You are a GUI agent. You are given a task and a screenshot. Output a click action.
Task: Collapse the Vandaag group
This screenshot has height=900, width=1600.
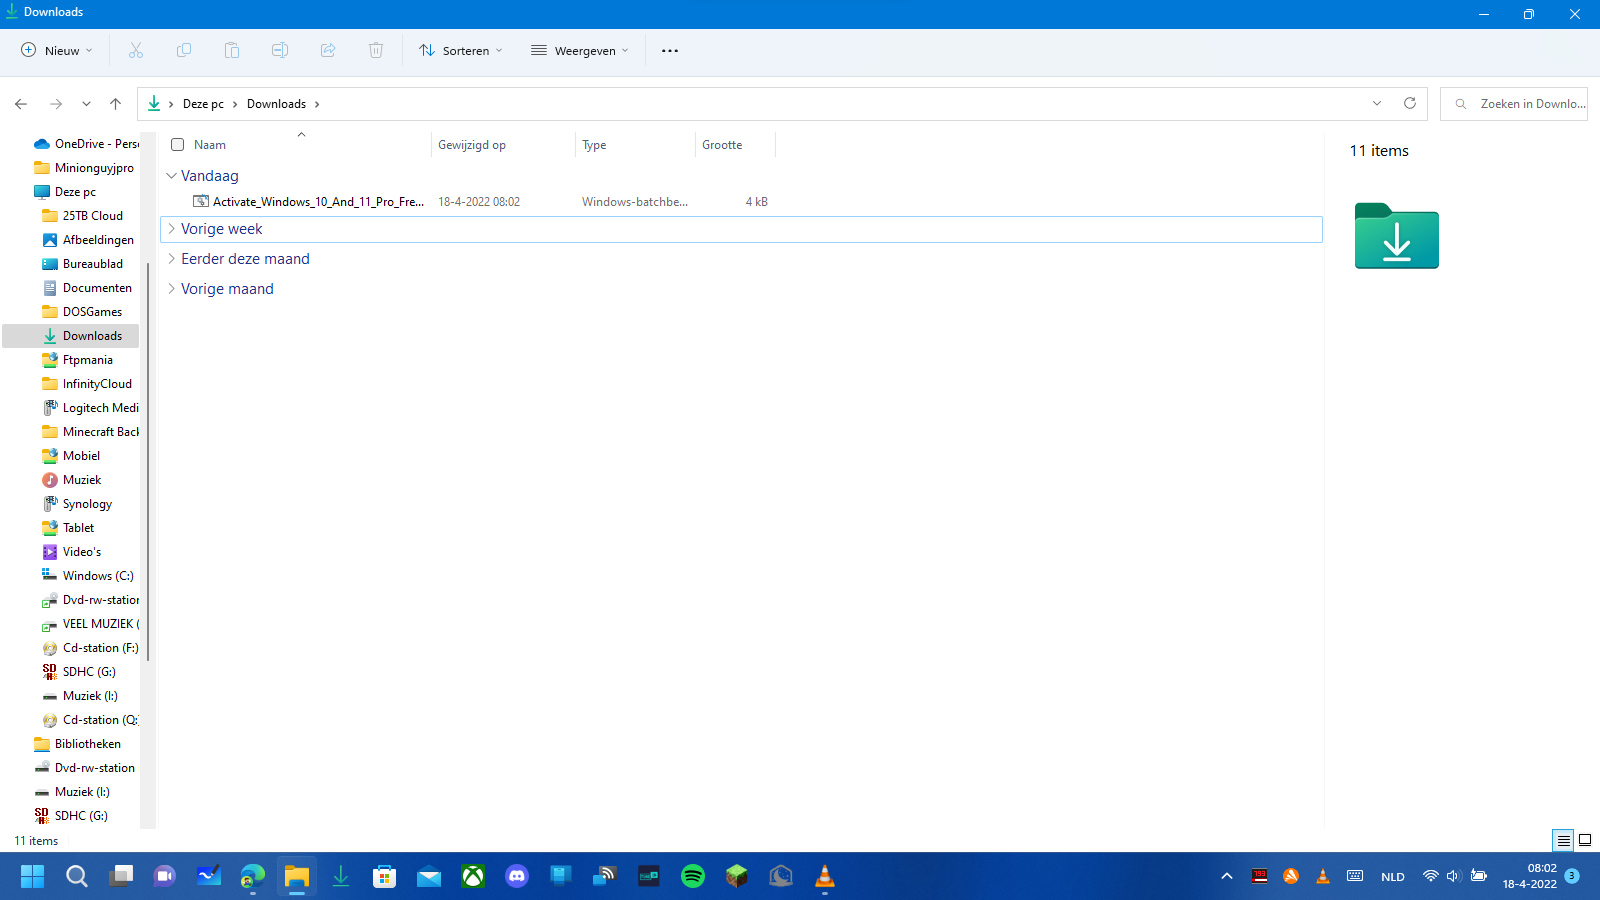[171, 175]
